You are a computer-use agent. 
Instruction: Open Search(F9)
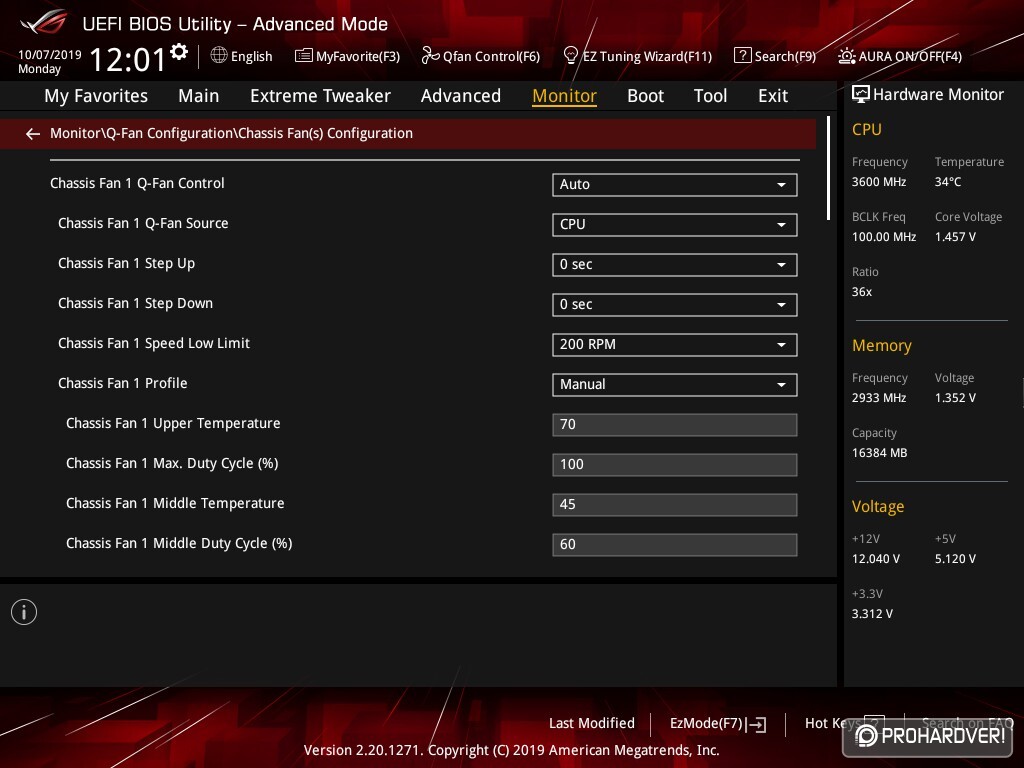775,56
